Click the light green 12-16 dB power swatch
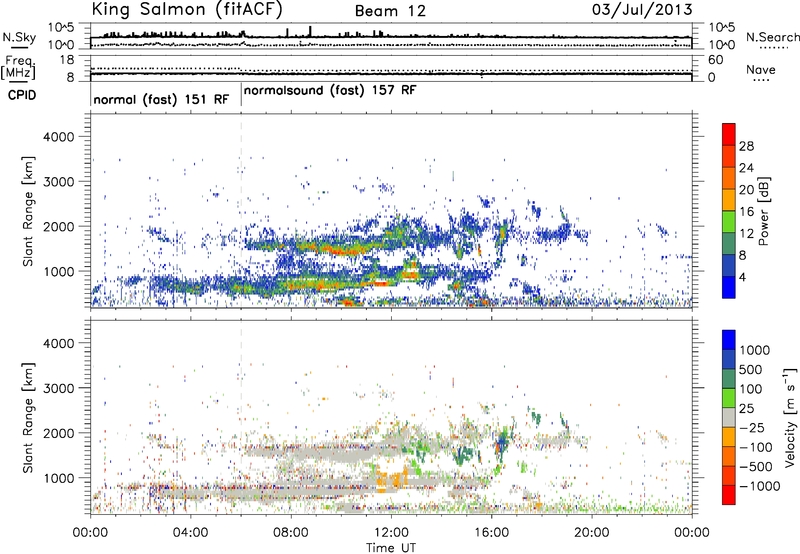800x554 pixels. [729, 222]
